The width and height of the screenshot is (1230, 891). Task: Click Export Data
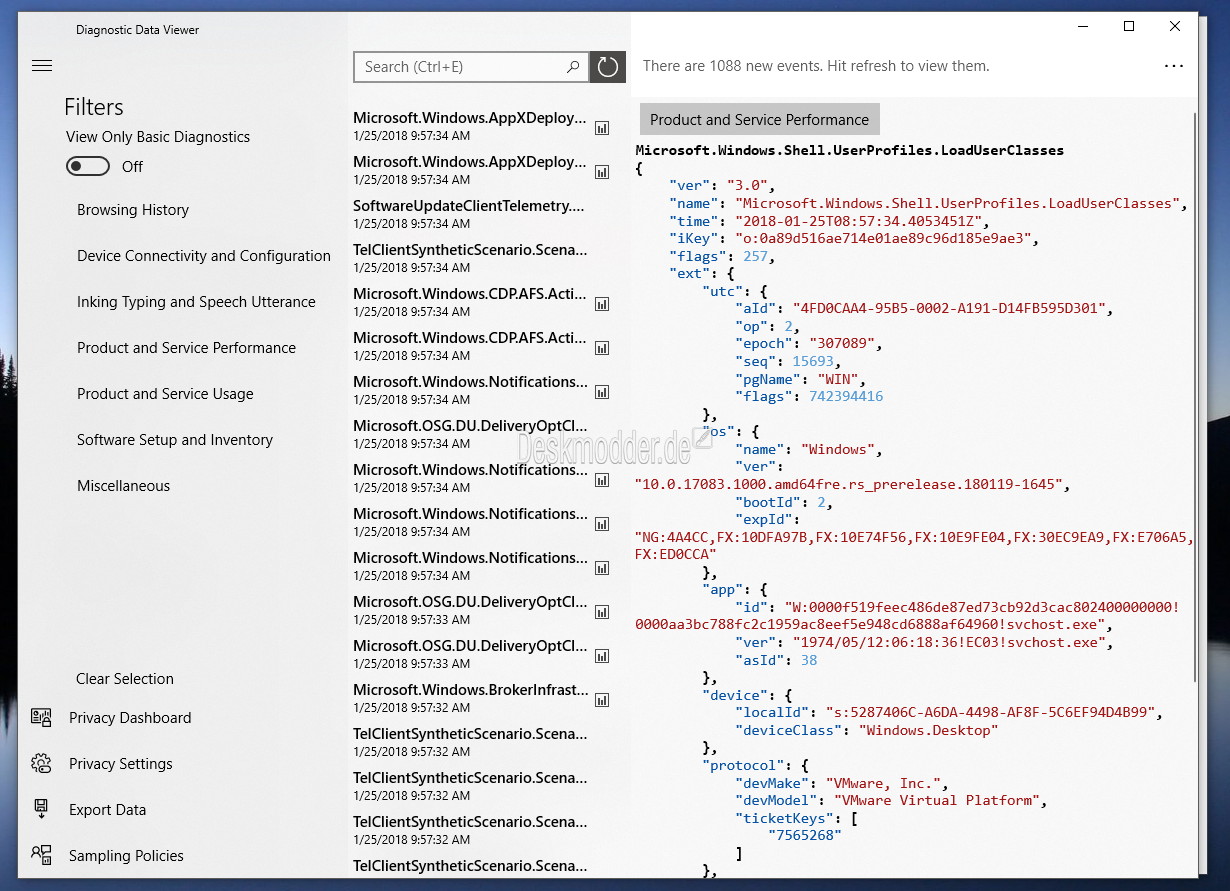pyautogui.click(x=107, y=810)
